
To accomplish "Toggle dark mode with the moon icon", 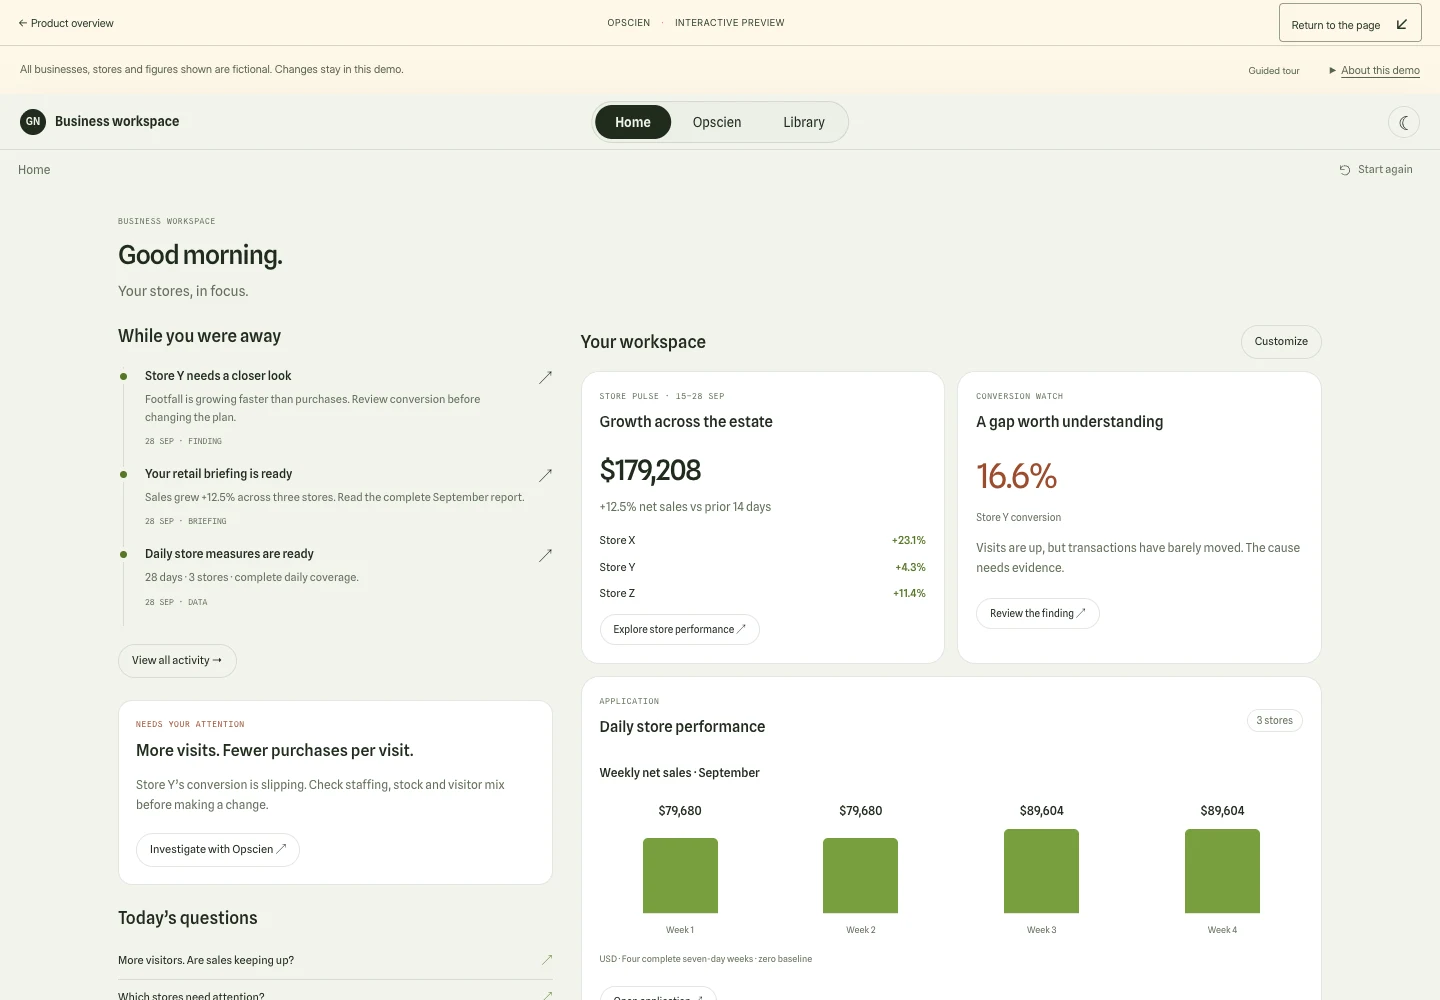I will tap(1404, 122).
